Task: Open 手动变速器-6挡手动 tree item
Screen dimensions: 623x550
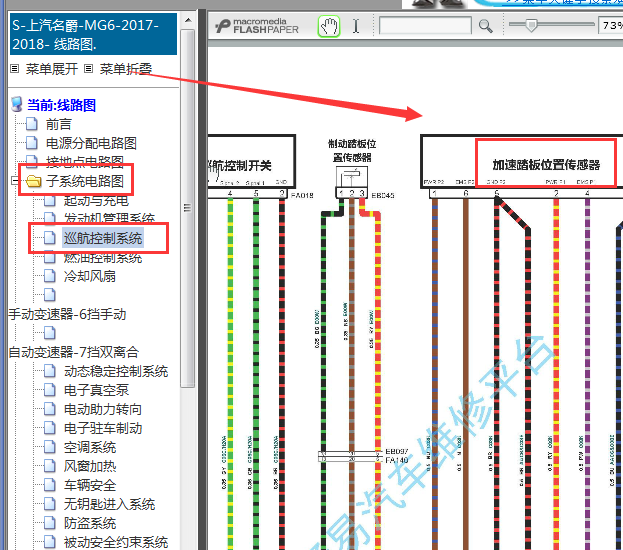Action: 68,314
